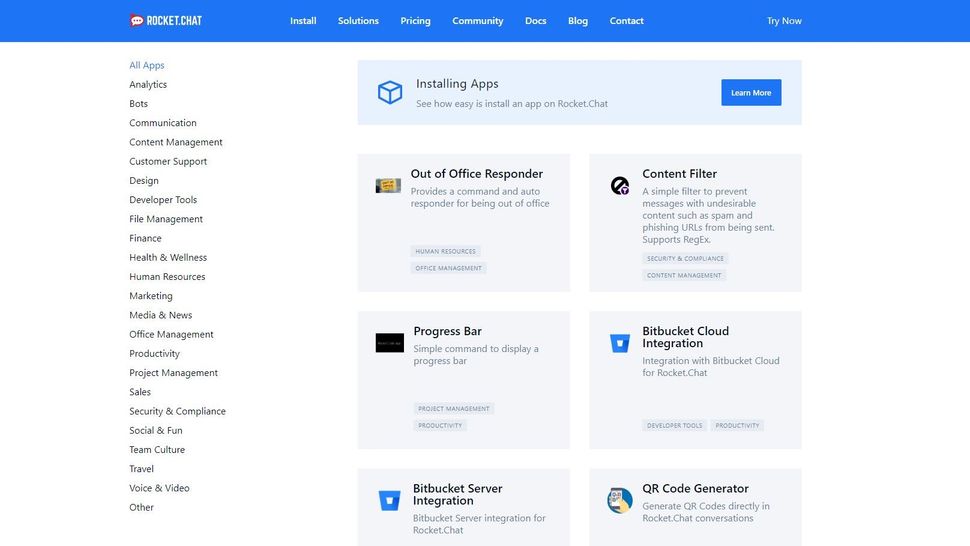Open the Bitbucket Server Integration icon
This screenshot has height=546, width=970.
(390, 500)
